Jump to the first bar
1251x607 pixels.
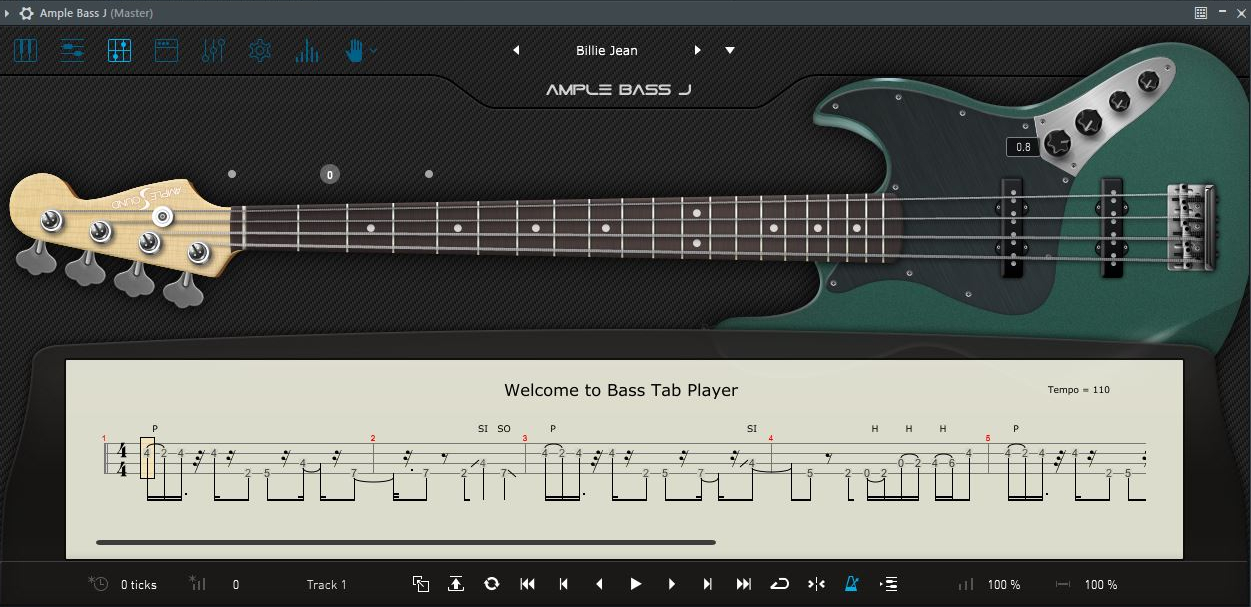(x=528, y=584)
